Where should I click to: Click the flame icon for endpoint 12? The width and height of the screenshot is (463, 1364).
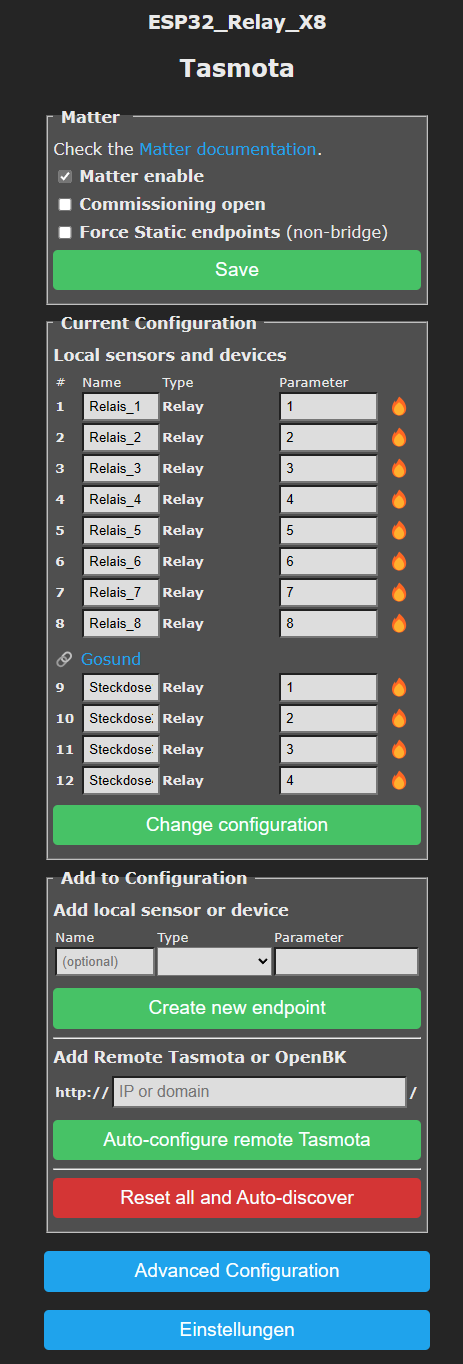(399, 780)
